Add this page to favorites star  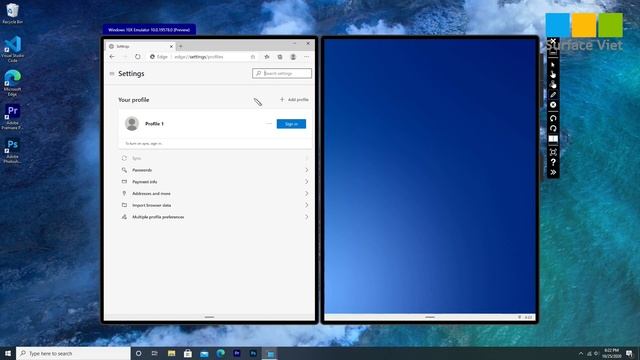253,57
